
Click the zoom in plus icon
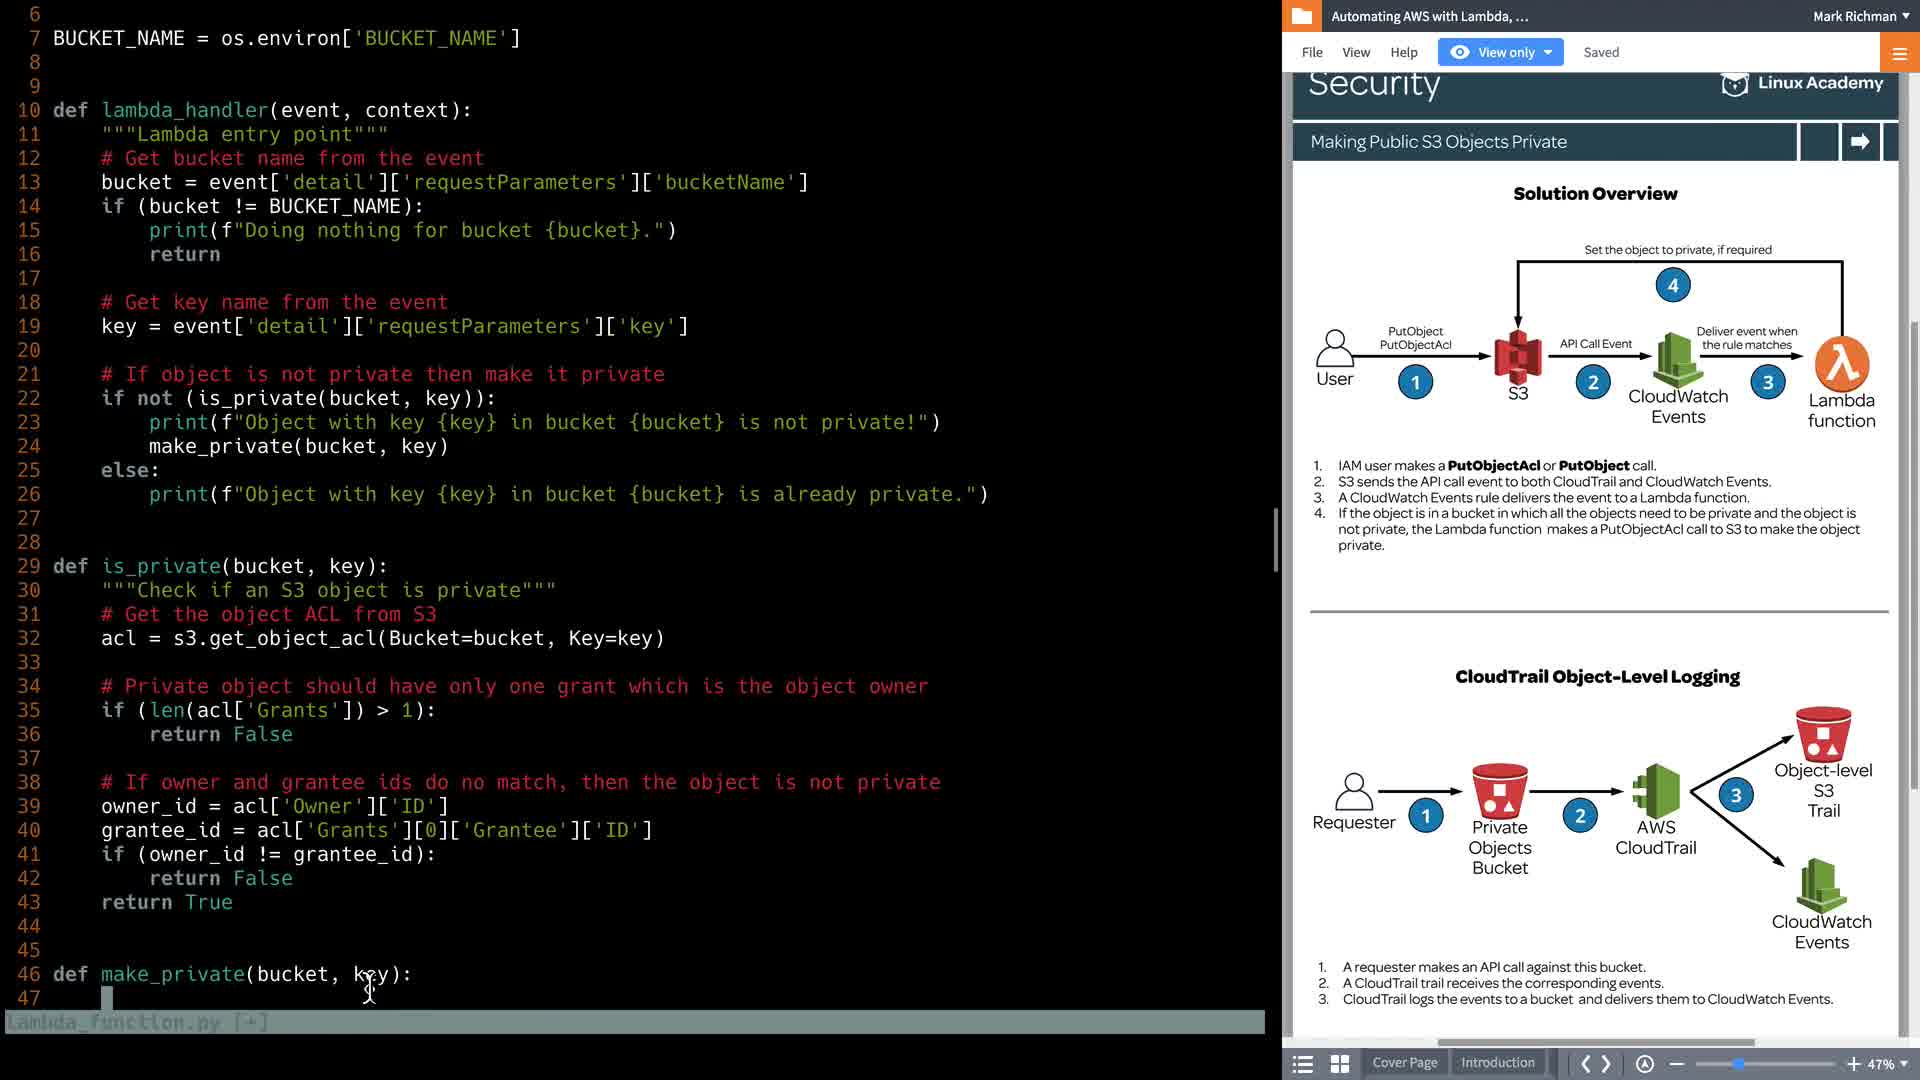point(1853,1064)
